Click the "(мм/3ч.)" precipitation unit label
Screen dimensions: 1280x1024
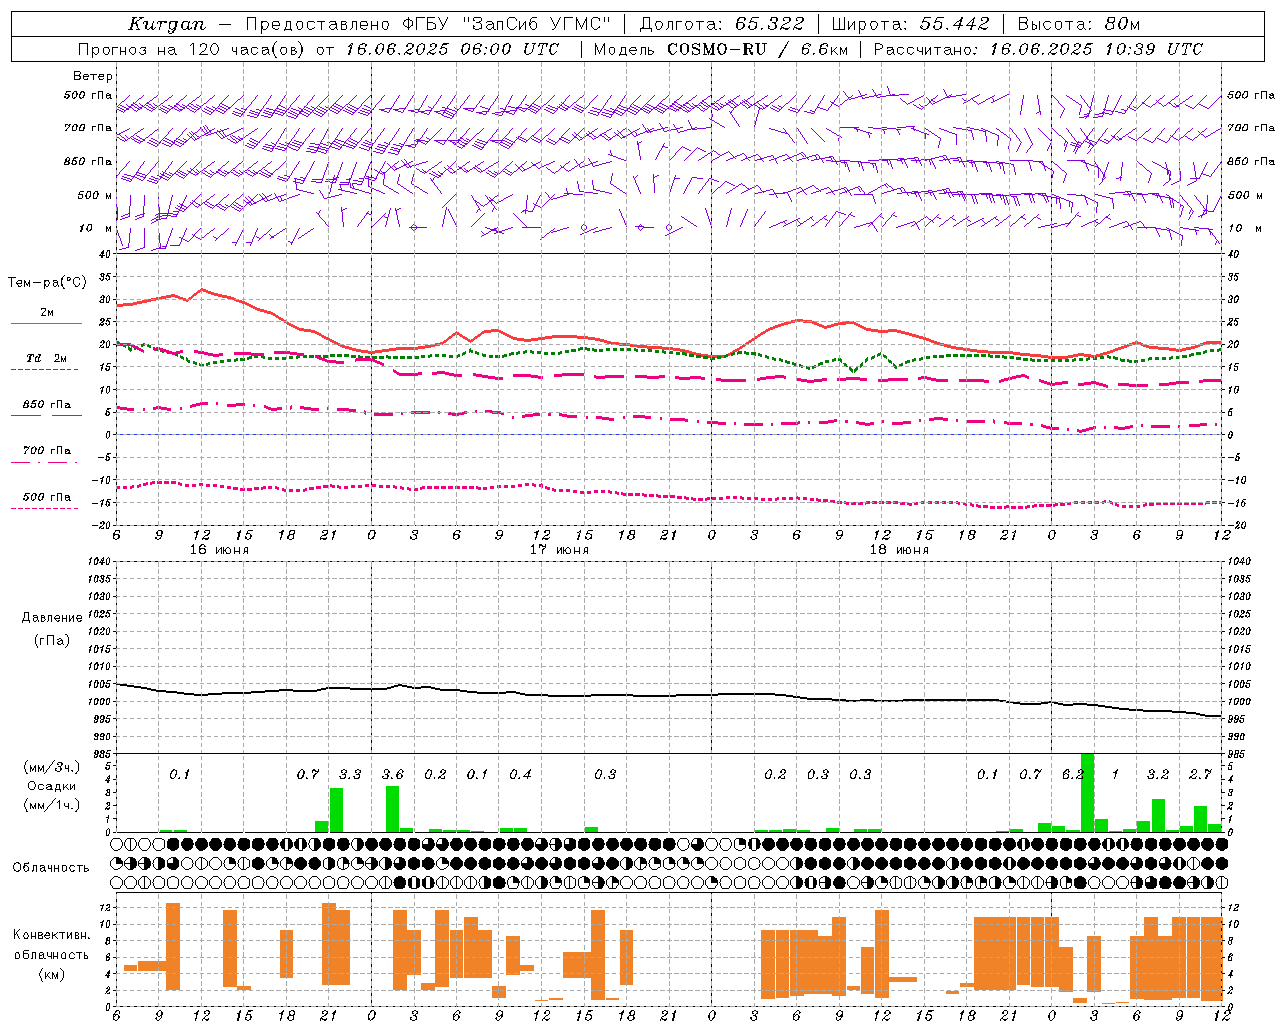pyautogui.click(x=52, y=767)
